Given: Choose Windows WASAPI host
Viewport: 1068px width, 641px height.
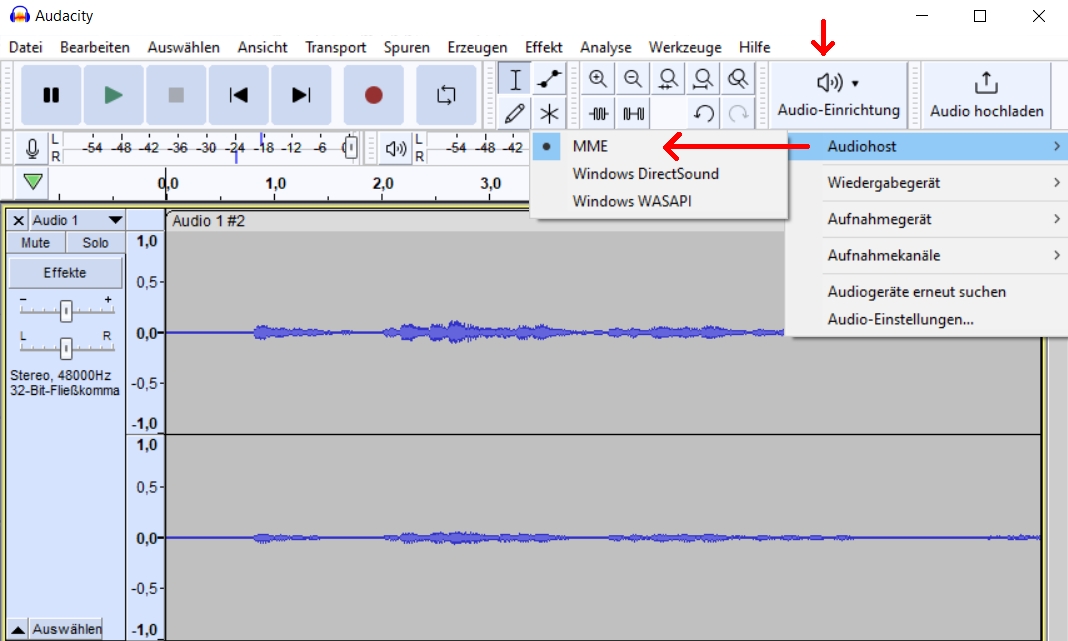Looking at the screenshot, I should click(x=659, y=201).
